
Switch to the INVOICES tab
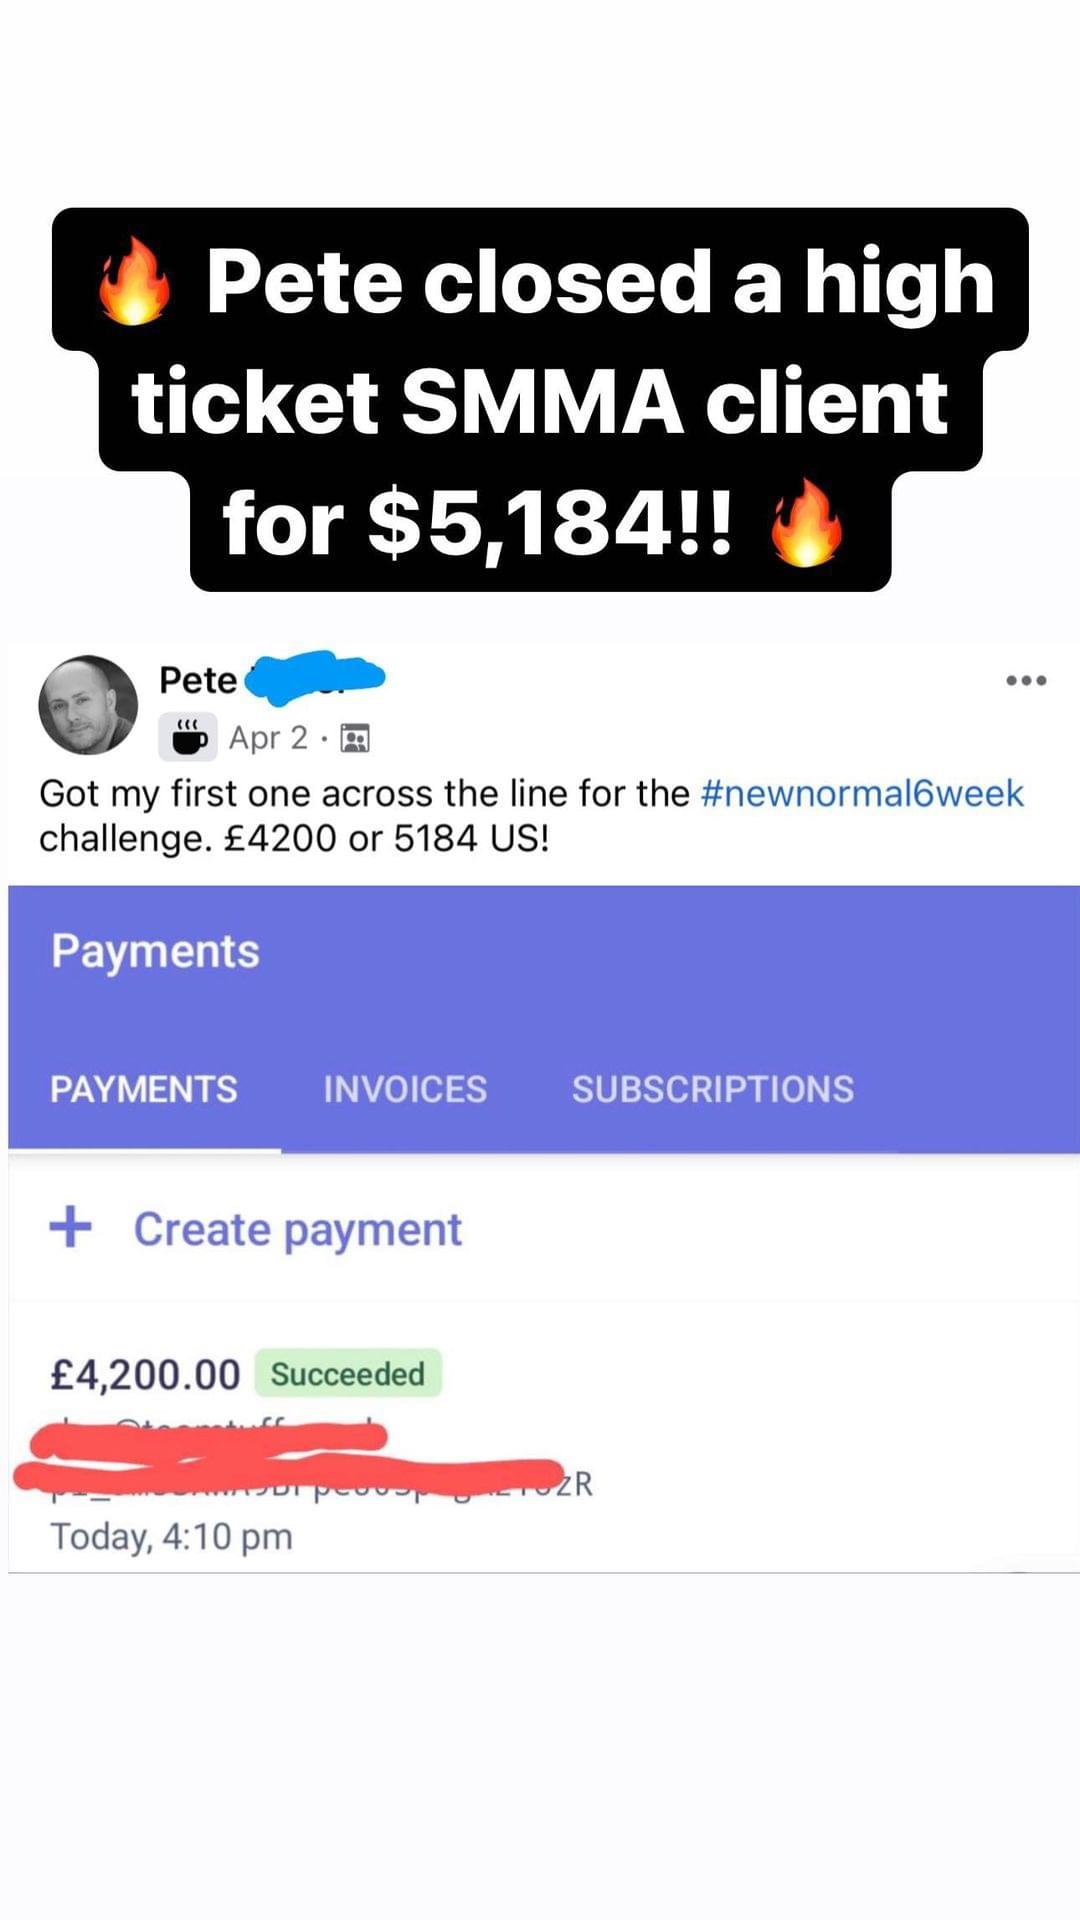[405, 1089]
